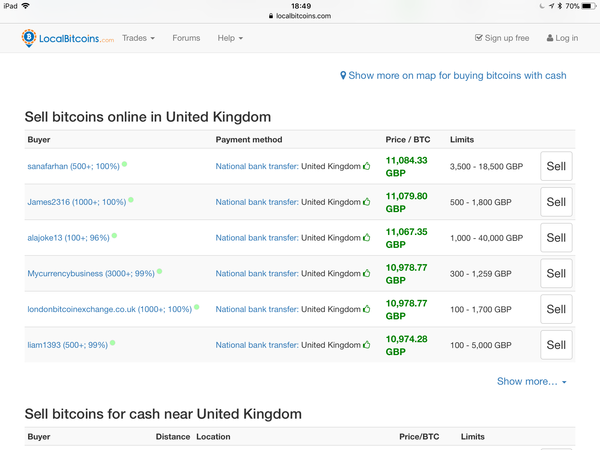Click Sell button for londonbitcoinexchange.co.uk offer
Image resolution: width=600 pixels, height=450 pixels.
pos(556,309)
